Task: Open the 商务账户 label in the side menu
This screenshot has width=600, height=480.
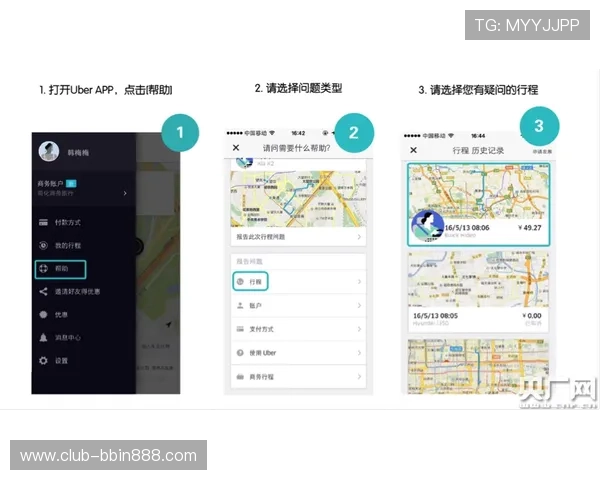Action: (51, 184)
